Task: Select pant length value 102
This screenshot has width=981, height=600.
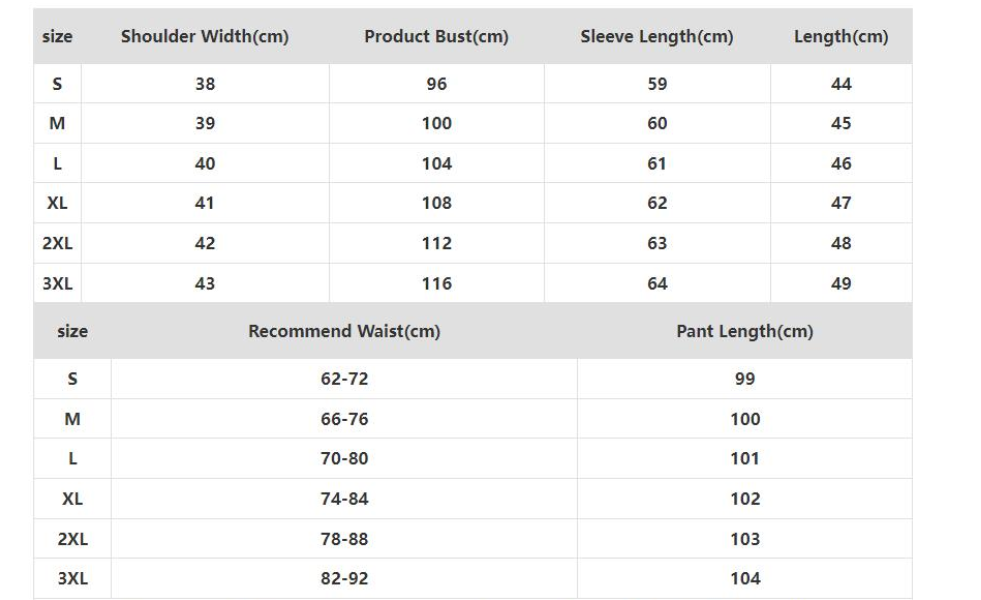Action: click(744, 499)
